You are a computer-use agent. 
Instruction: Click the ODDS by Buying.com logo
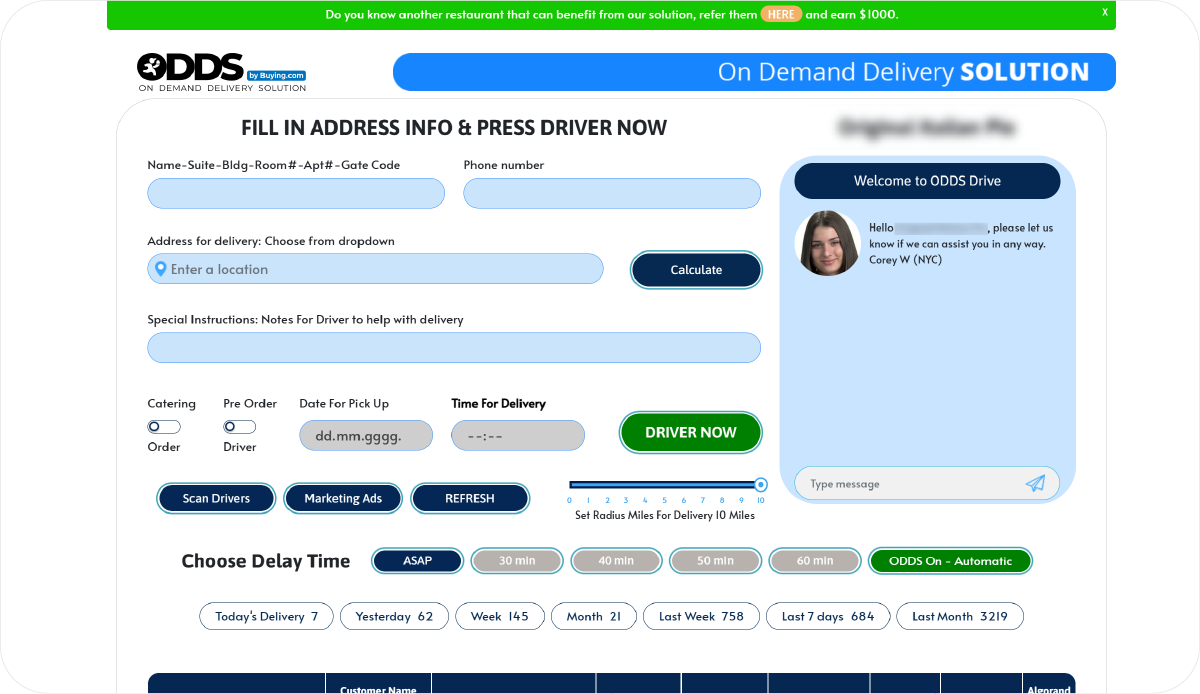[x=222, y=72]
